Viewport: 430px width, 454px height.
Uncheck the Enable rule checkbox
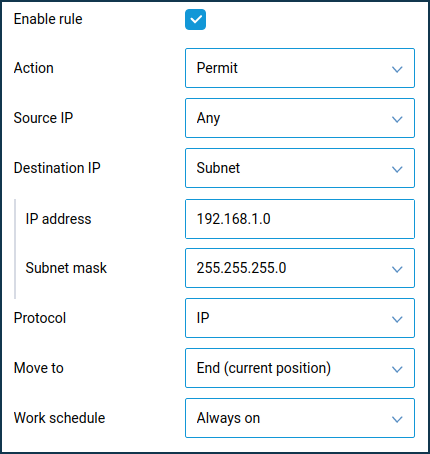195,19
